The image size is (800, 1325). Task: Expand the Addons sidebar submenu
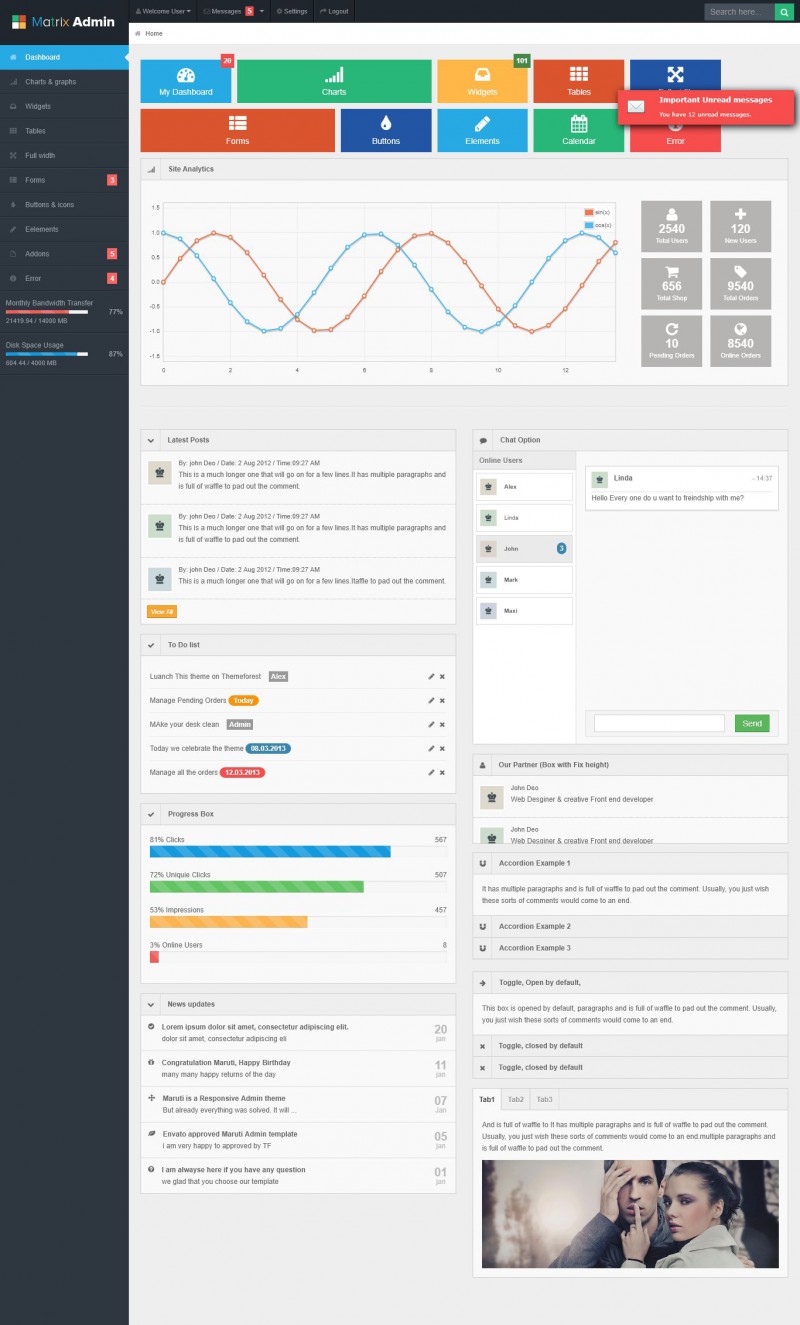coord(64,254)
